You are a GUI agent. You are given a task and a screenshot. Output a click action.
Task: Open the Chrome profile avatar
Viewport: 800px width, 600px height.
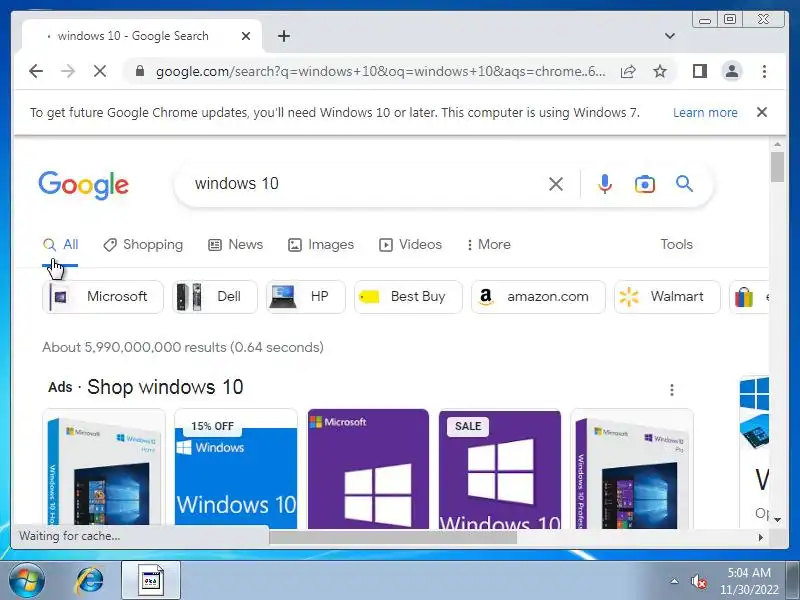pos(732,71)
